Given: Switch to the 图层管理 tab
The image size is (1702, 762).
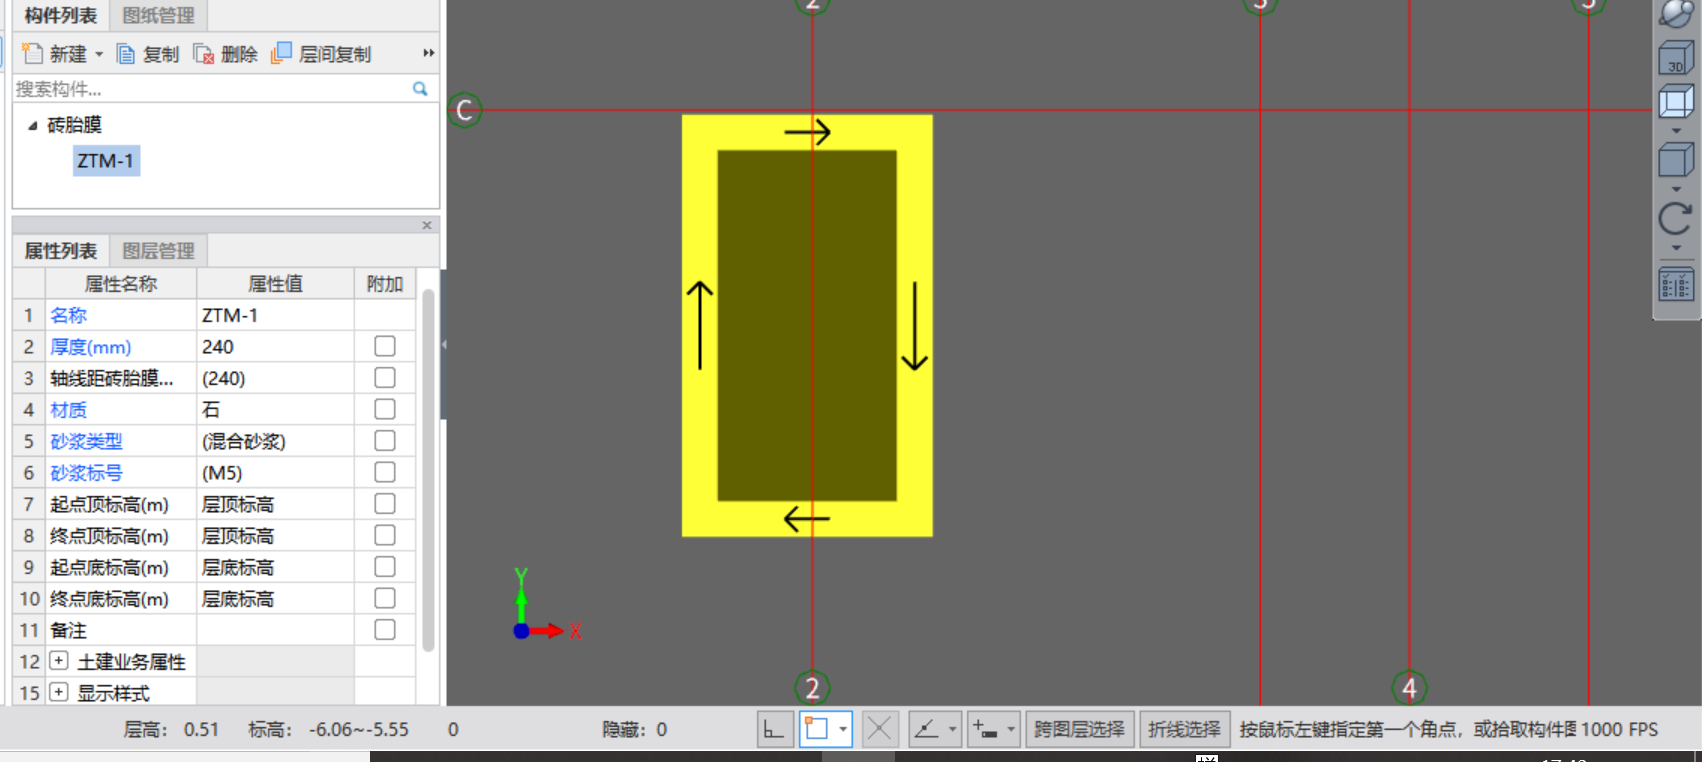Looking at the screenshot, I should [x=158, y=251].
